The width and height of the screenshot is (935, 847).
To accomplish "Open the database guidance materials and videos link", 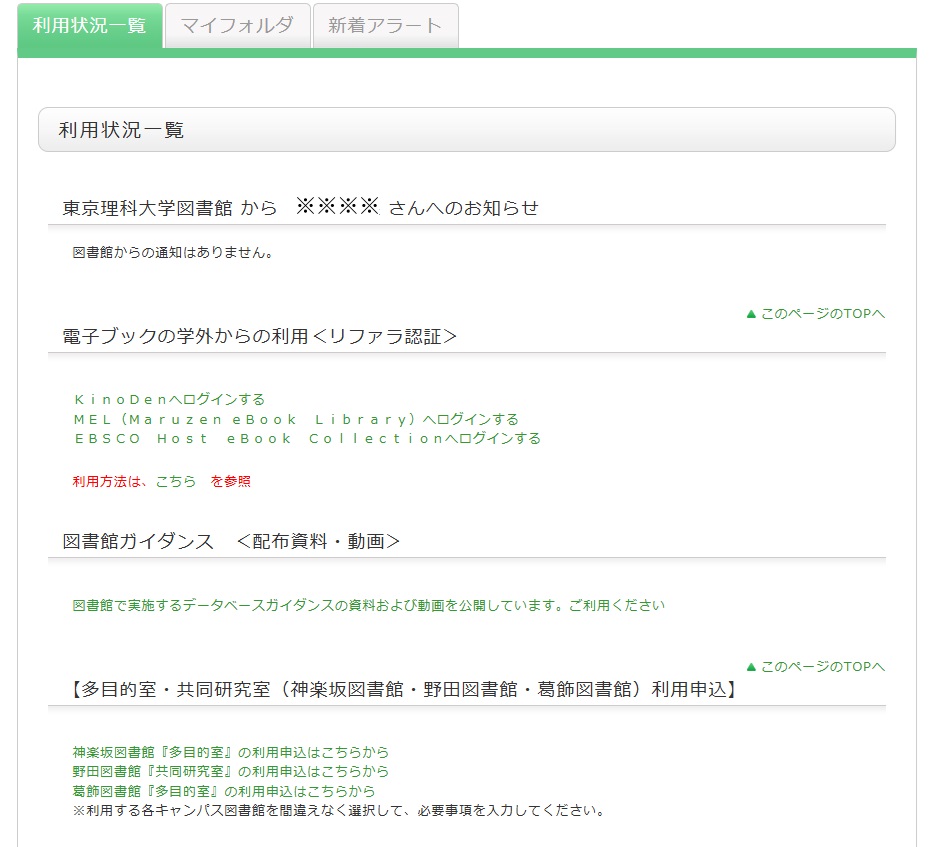I will (x=369, y=605).
